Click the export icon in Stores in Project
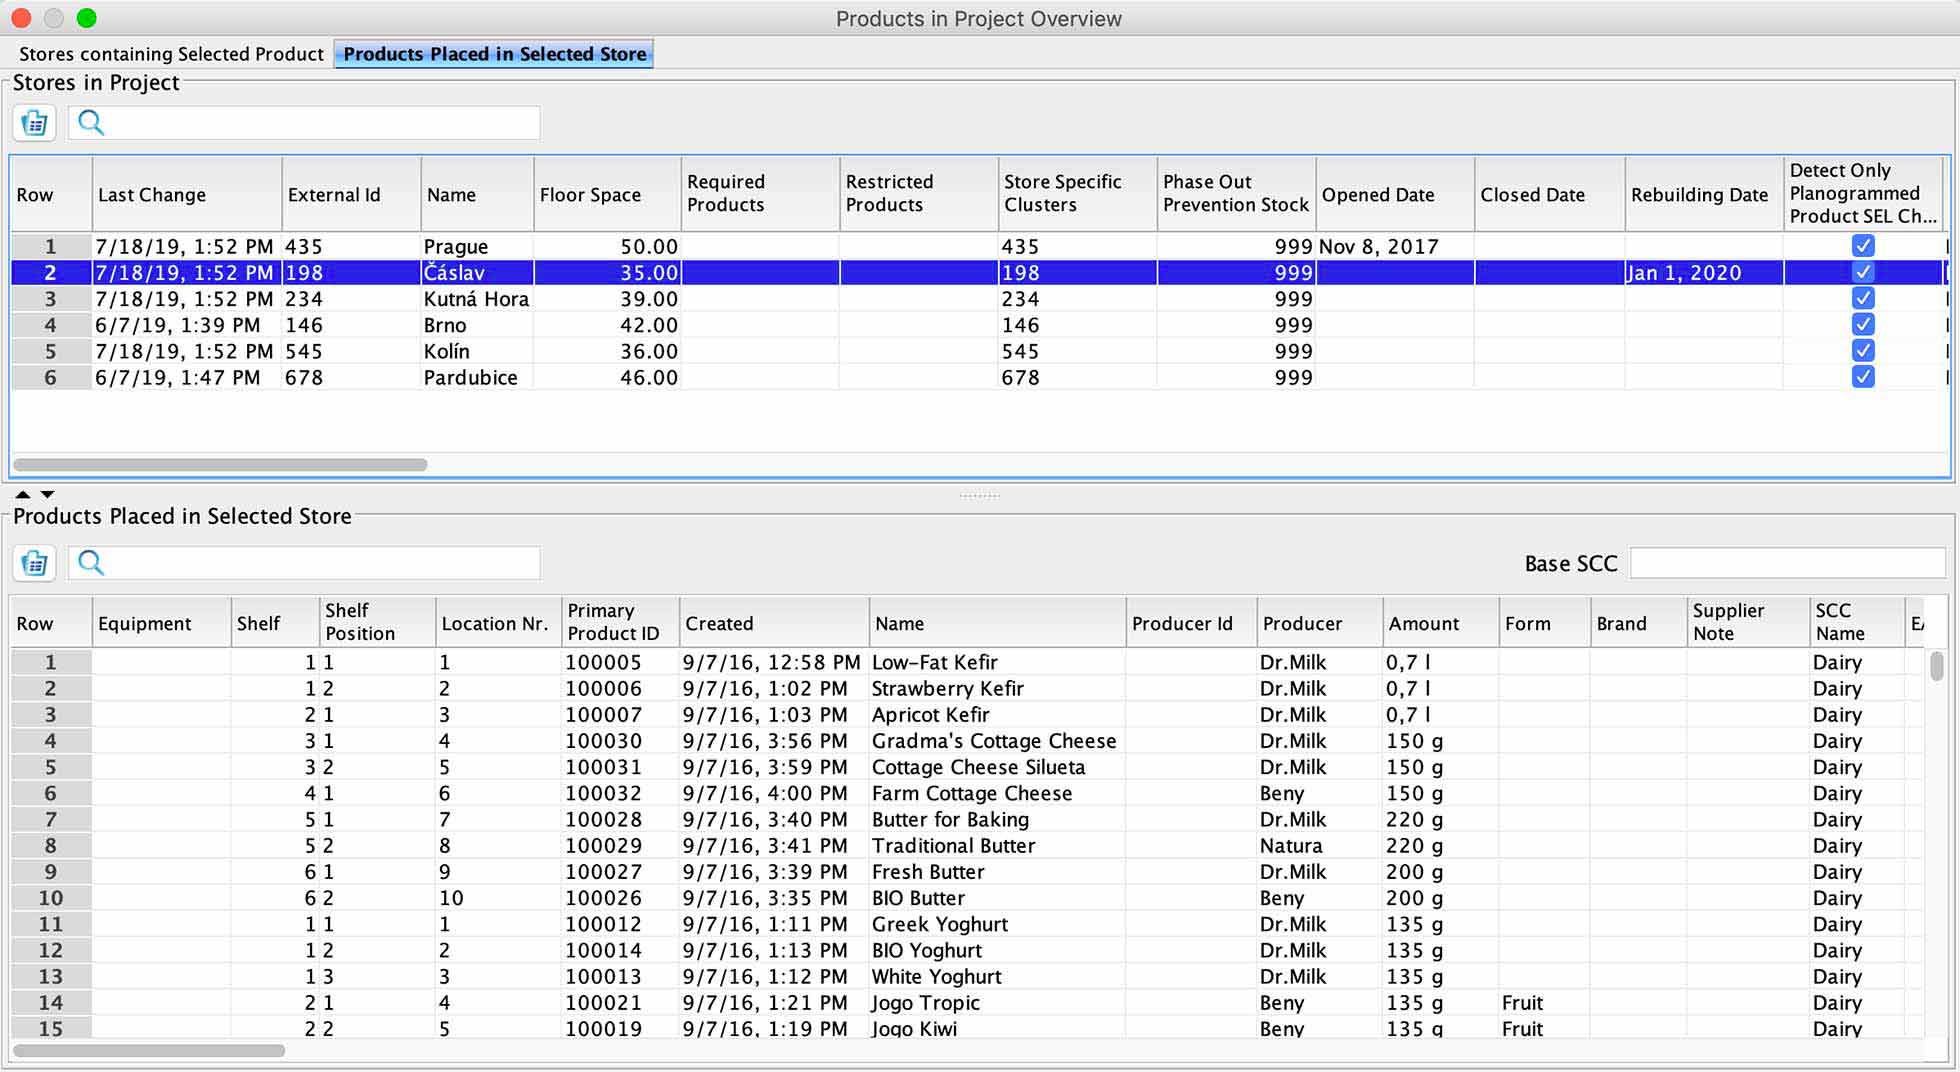This screenshot has height=1072, width=1960. click(x=34, y=123)
